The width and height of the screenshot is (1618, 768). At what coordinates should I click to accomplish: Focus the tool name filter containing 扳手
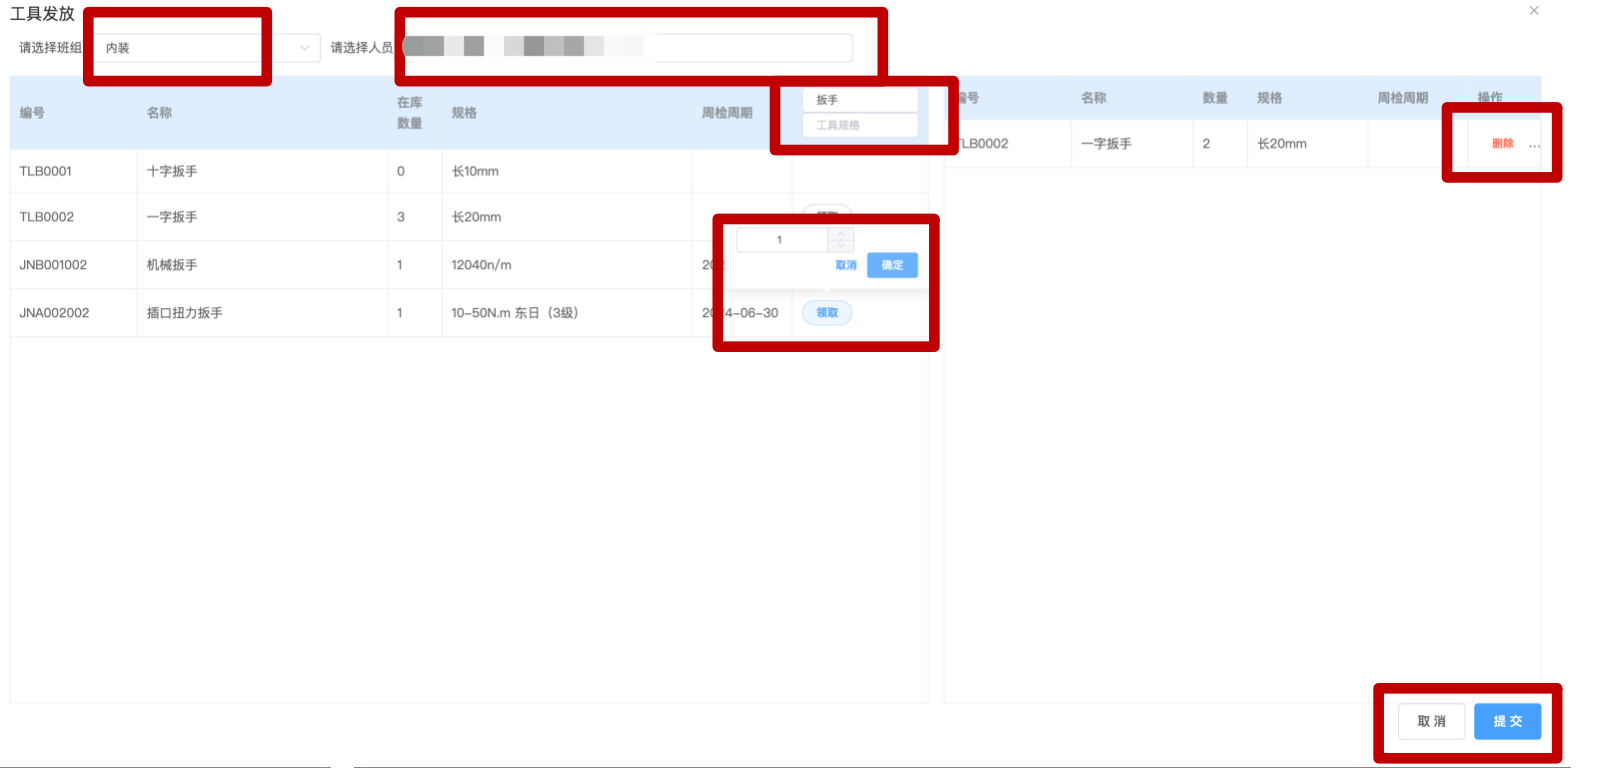[x=860, y=100]
